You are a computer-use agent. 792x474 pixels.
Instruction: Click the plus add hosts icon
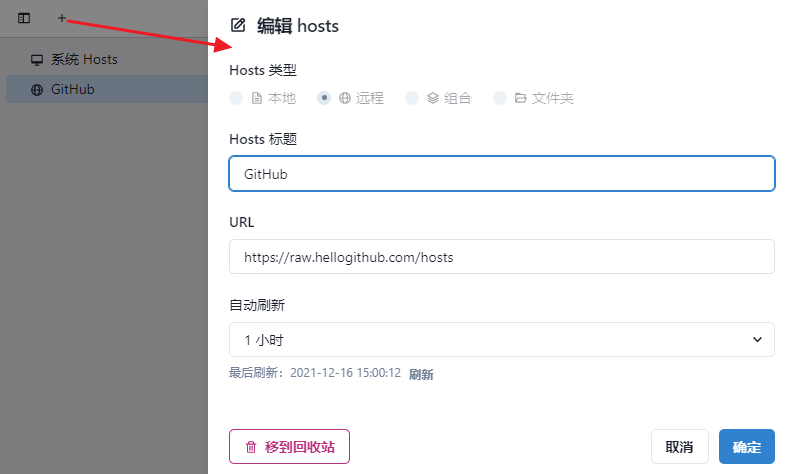click(x=62, y=18)
